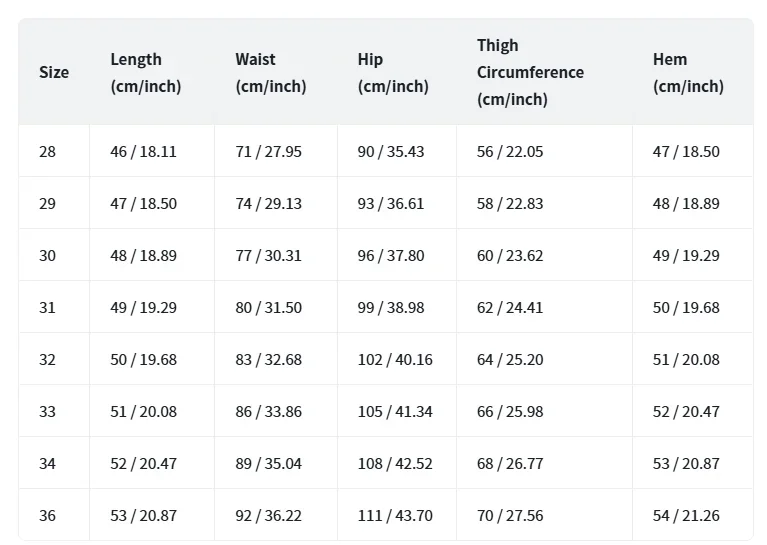Viewport: 767px width, 545px height.
Task: Select the Thigh Circumference header cell
Action: pyautogui.click(x=530, y=72)
